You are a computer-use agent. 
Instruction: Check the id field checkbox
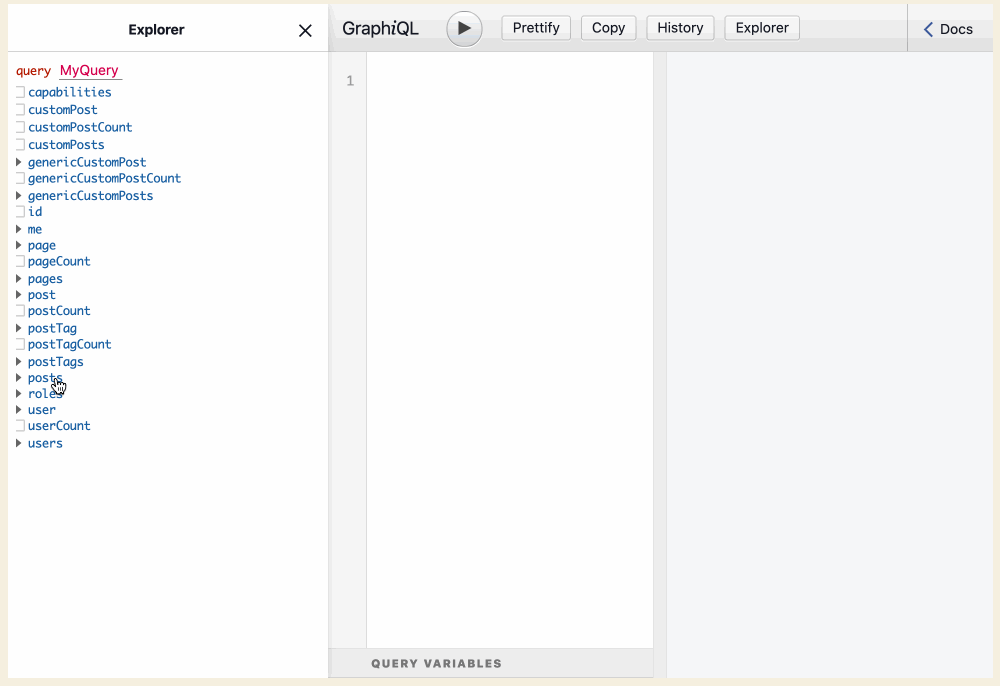click(x=20, y=212)
